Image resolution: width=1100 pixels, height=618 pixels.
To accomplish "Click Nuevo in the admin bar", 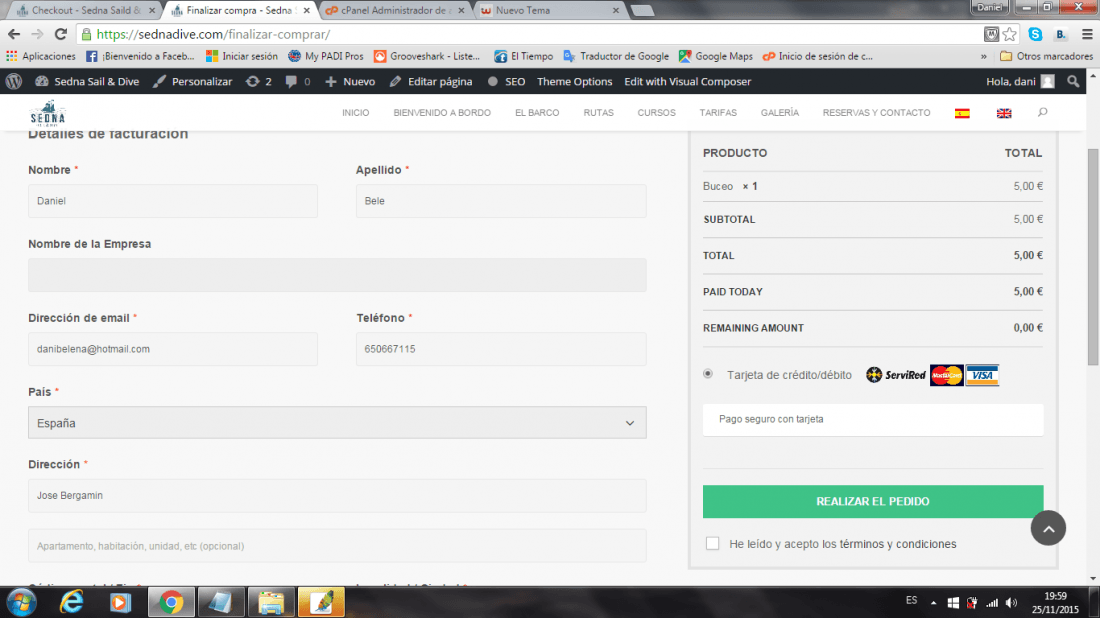I will pos(350,81).
